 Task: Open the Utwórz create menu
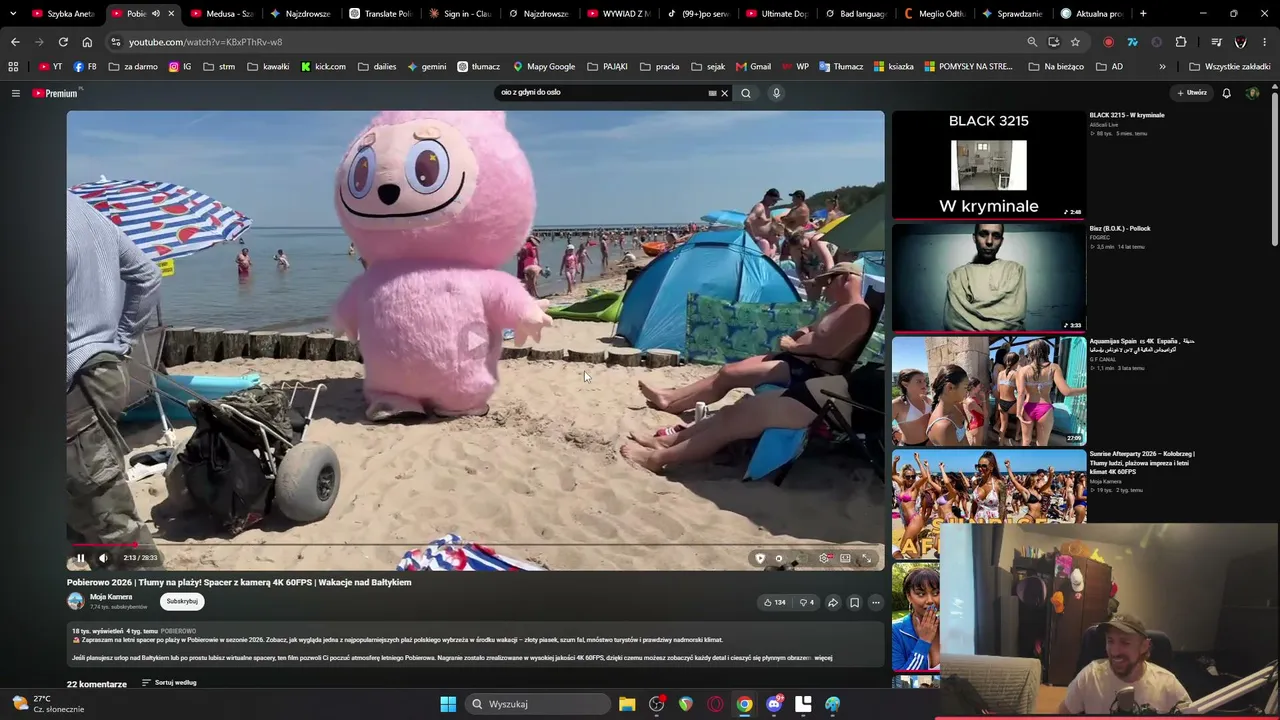click(1191, 93)
